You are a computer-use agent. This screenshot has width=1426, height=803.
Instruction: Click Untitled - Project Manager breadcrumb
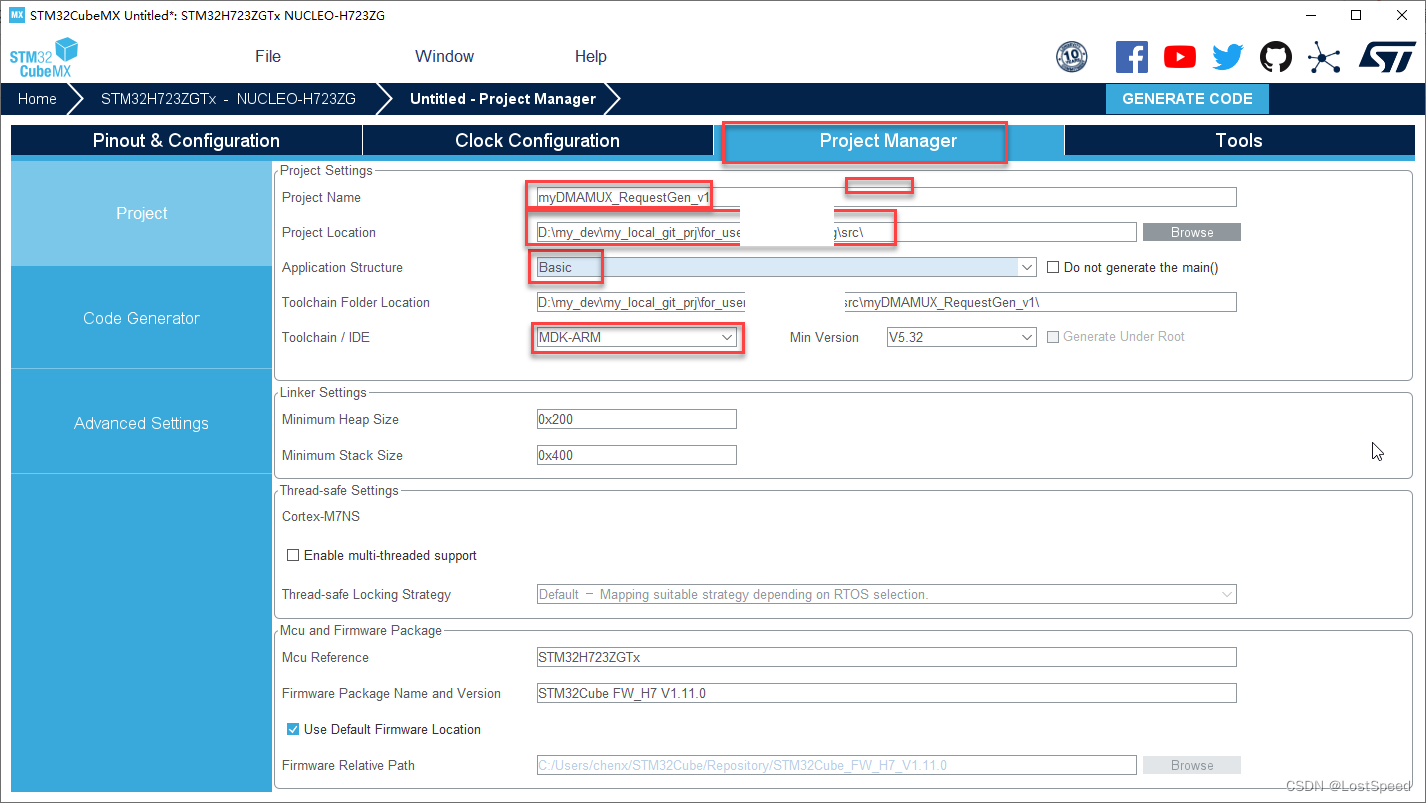click(x=503, y=99)
